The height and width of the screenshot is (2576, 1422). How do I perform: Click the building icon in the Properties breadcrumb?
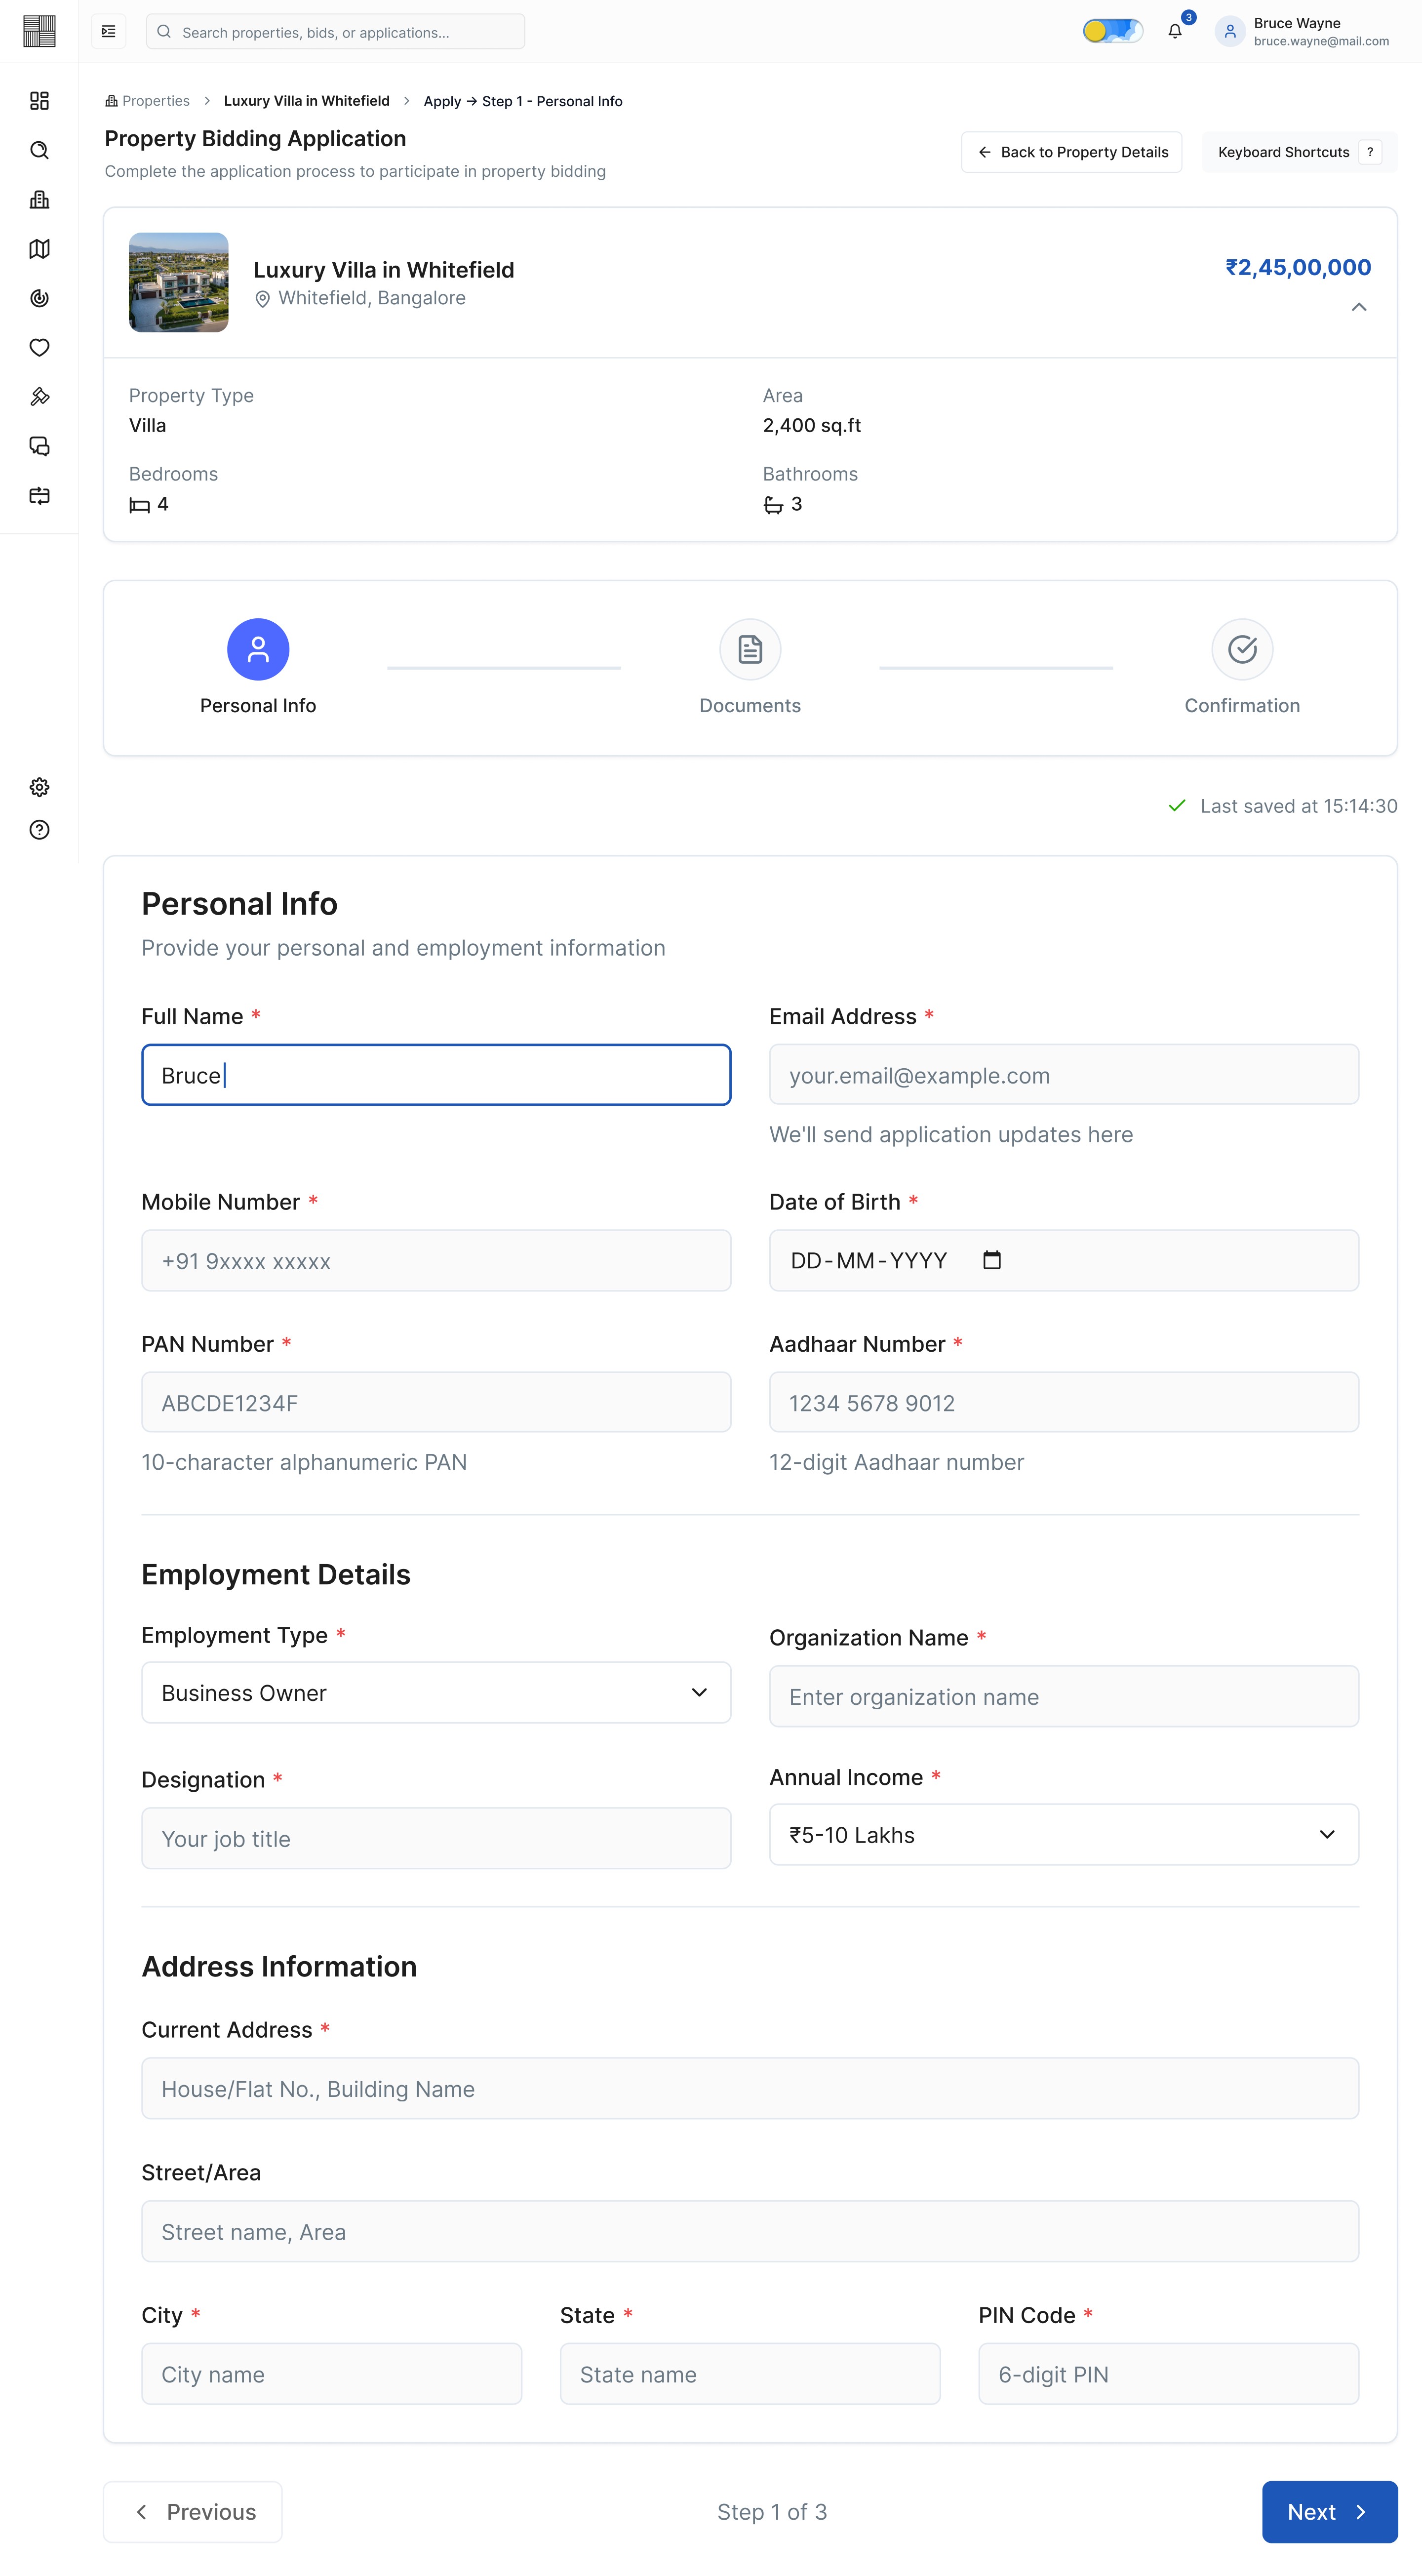point(111,101)
